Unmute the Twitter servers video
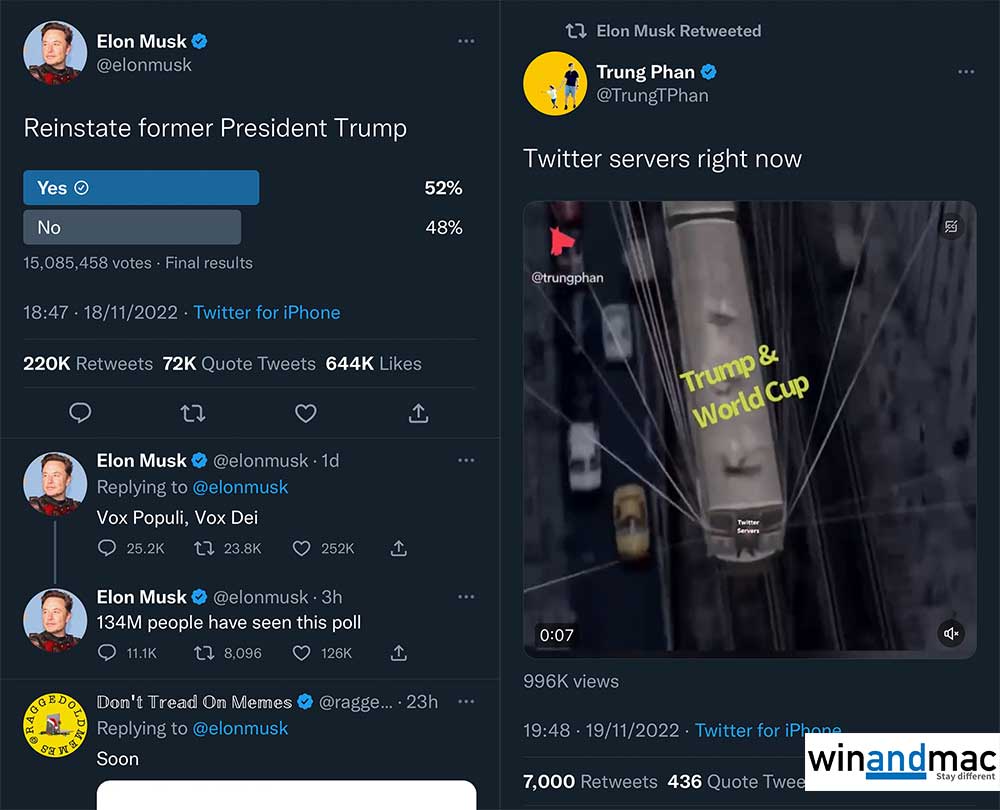The image size is (1000, 810). click(x=952, y=633)
